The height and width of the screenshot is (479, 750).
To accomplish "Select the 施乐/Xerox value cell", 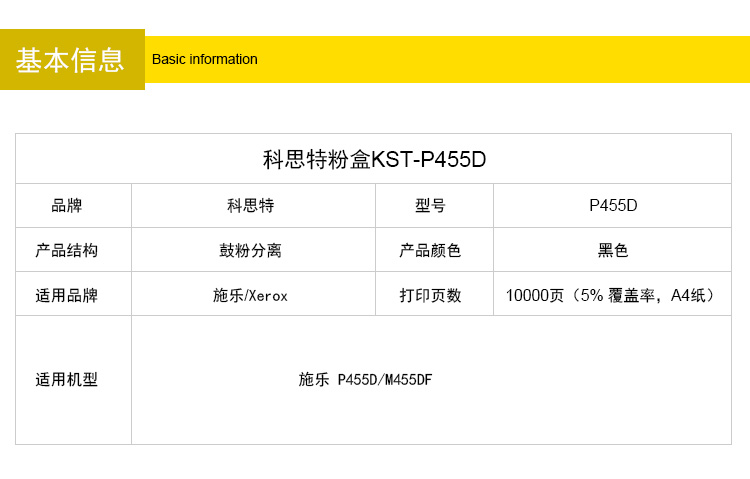I will click(251, 295).
